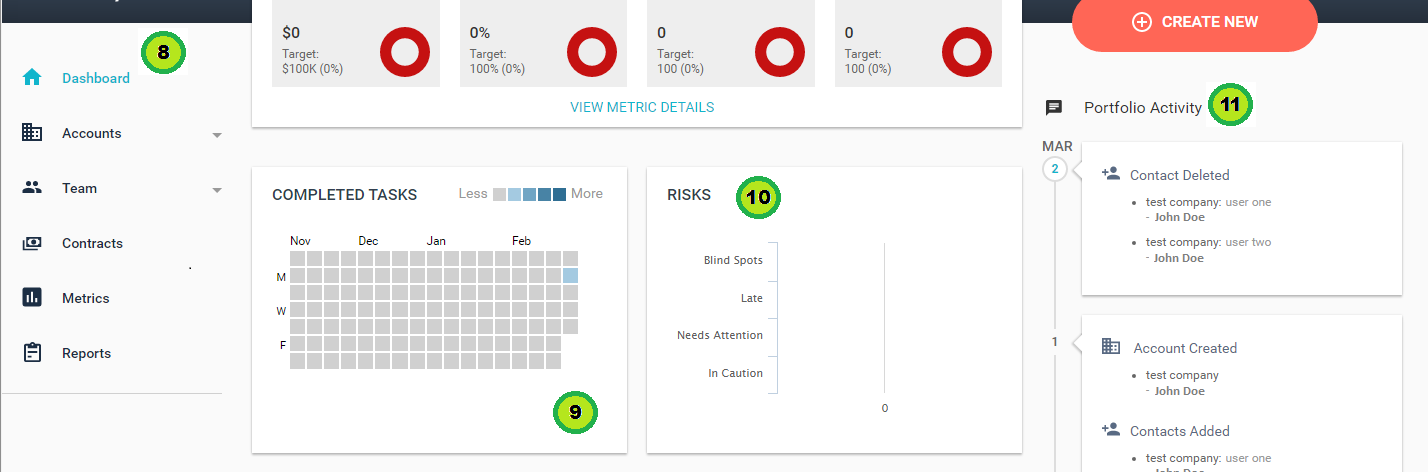Viewport: 1428px width, 472px height.
Task: Click the $0 target donut chart
Action: (x=406, y=51)
